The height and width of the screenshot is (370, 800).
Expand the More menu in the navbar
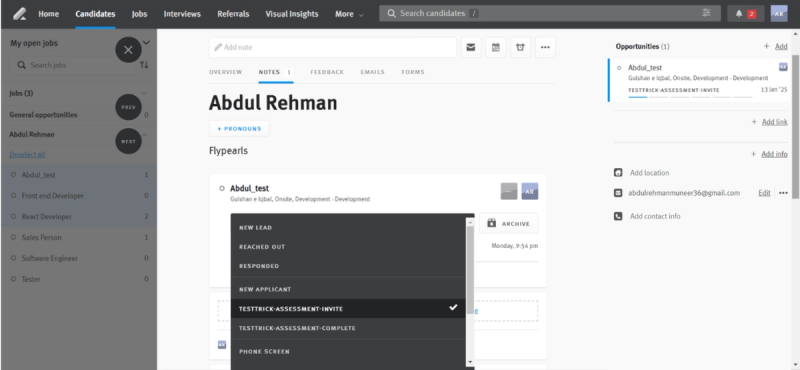pyautogui.click(x=349, y=14)
